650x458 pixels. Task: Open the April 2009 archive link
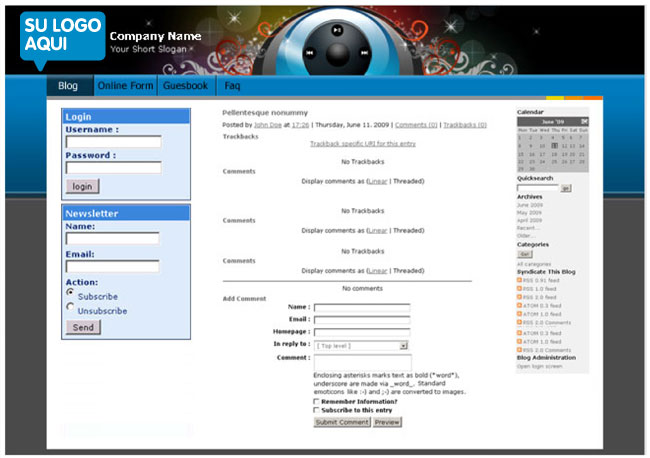click(529, 220)
